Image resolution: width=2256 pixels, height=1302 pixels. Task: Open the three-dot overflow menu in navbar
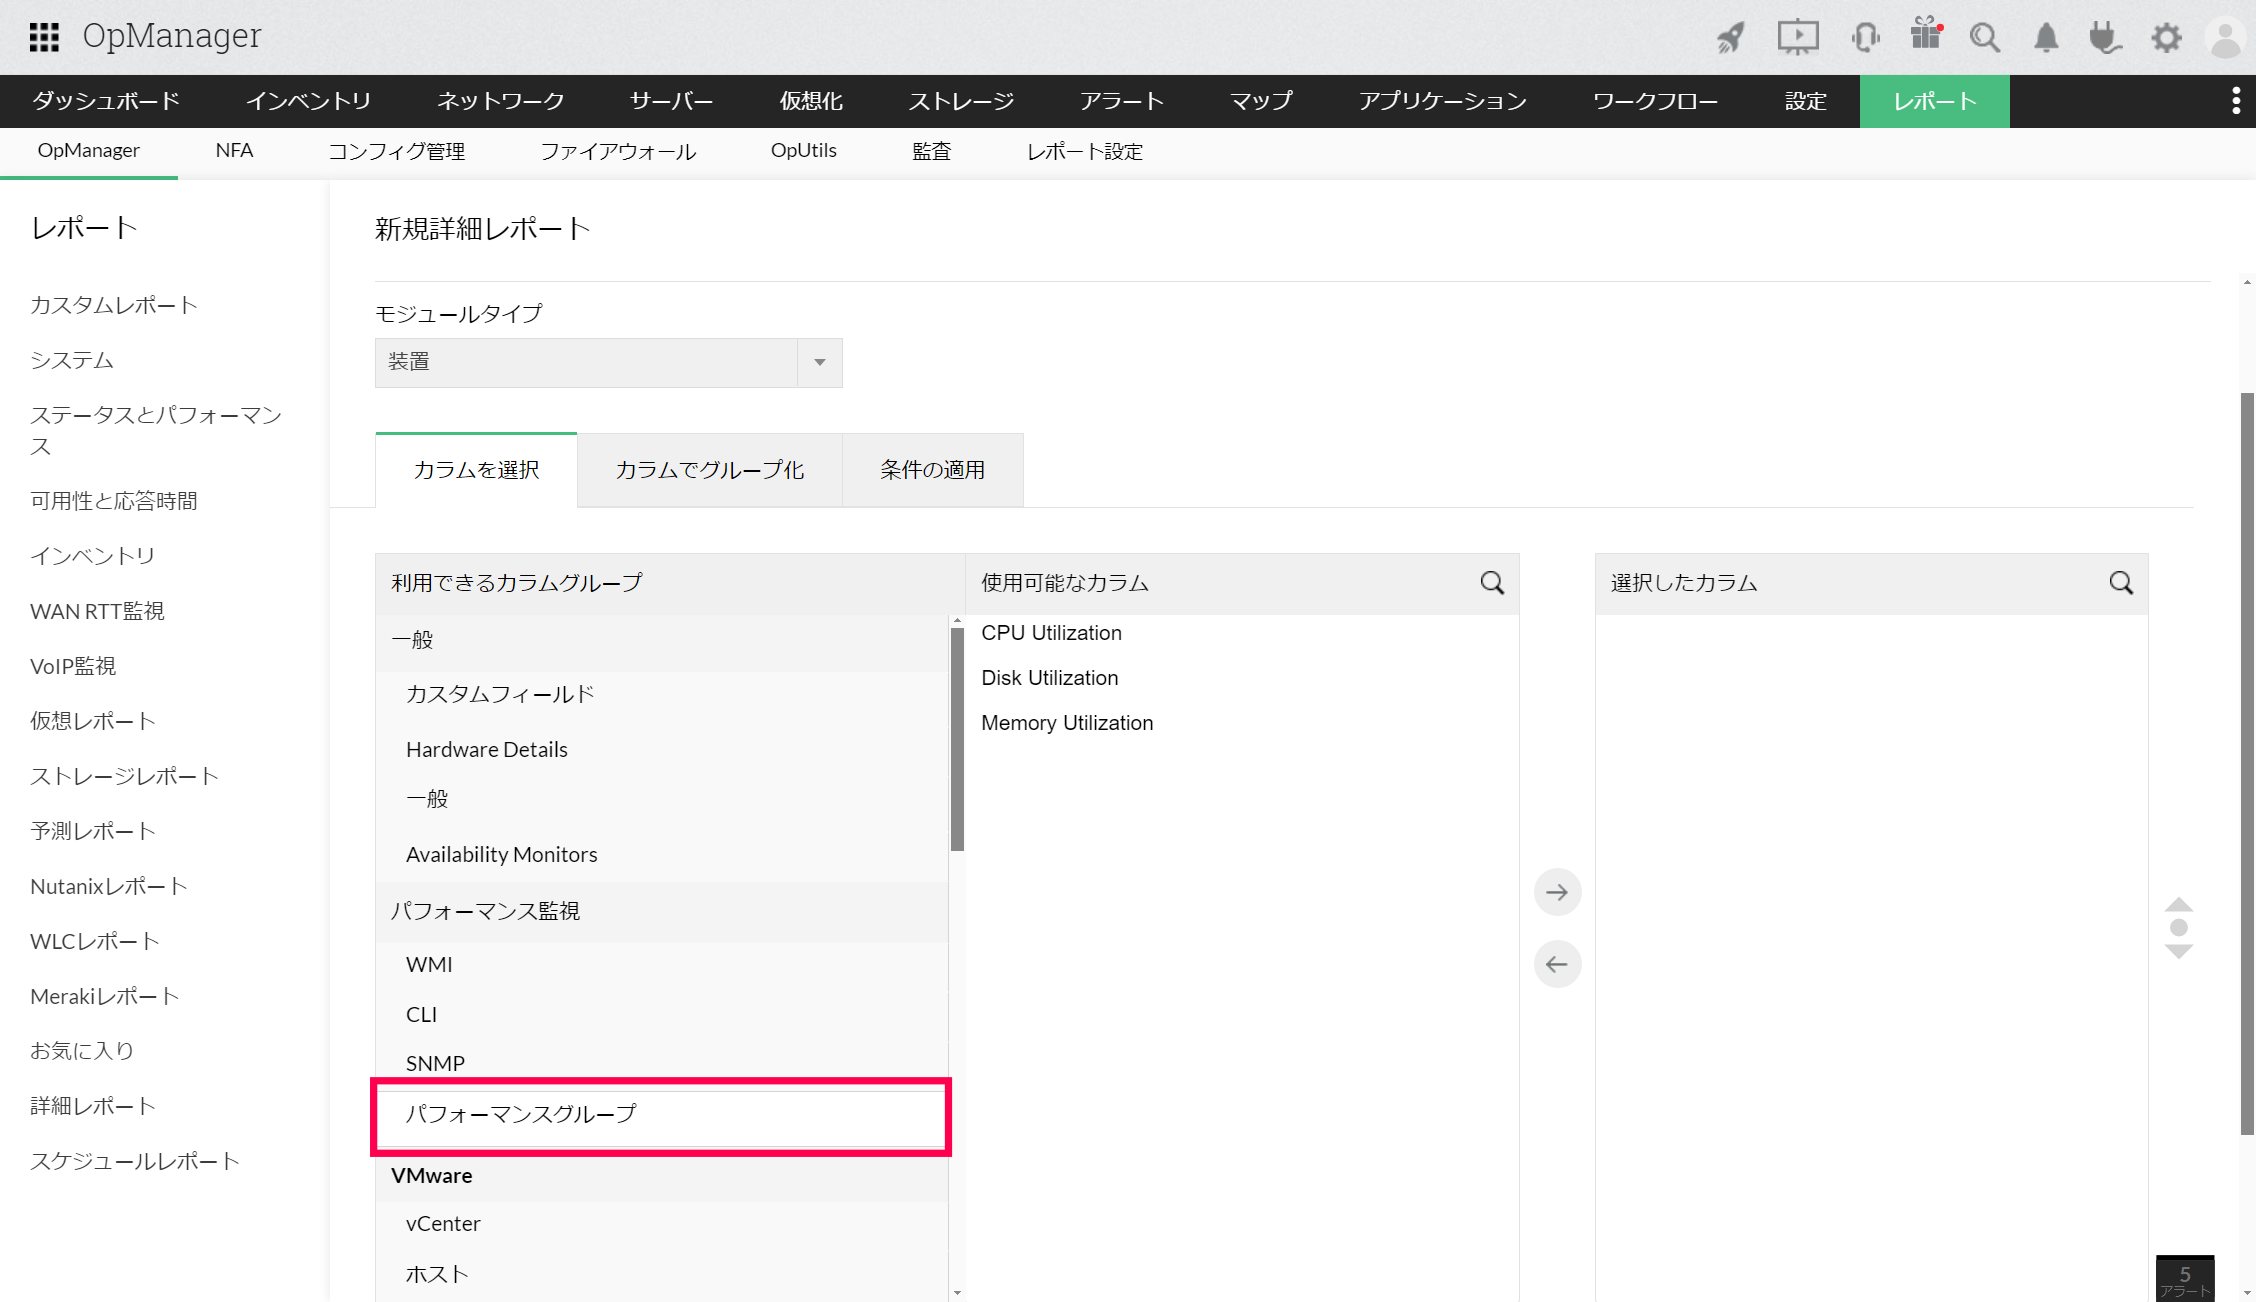(x=2236, y=101)
